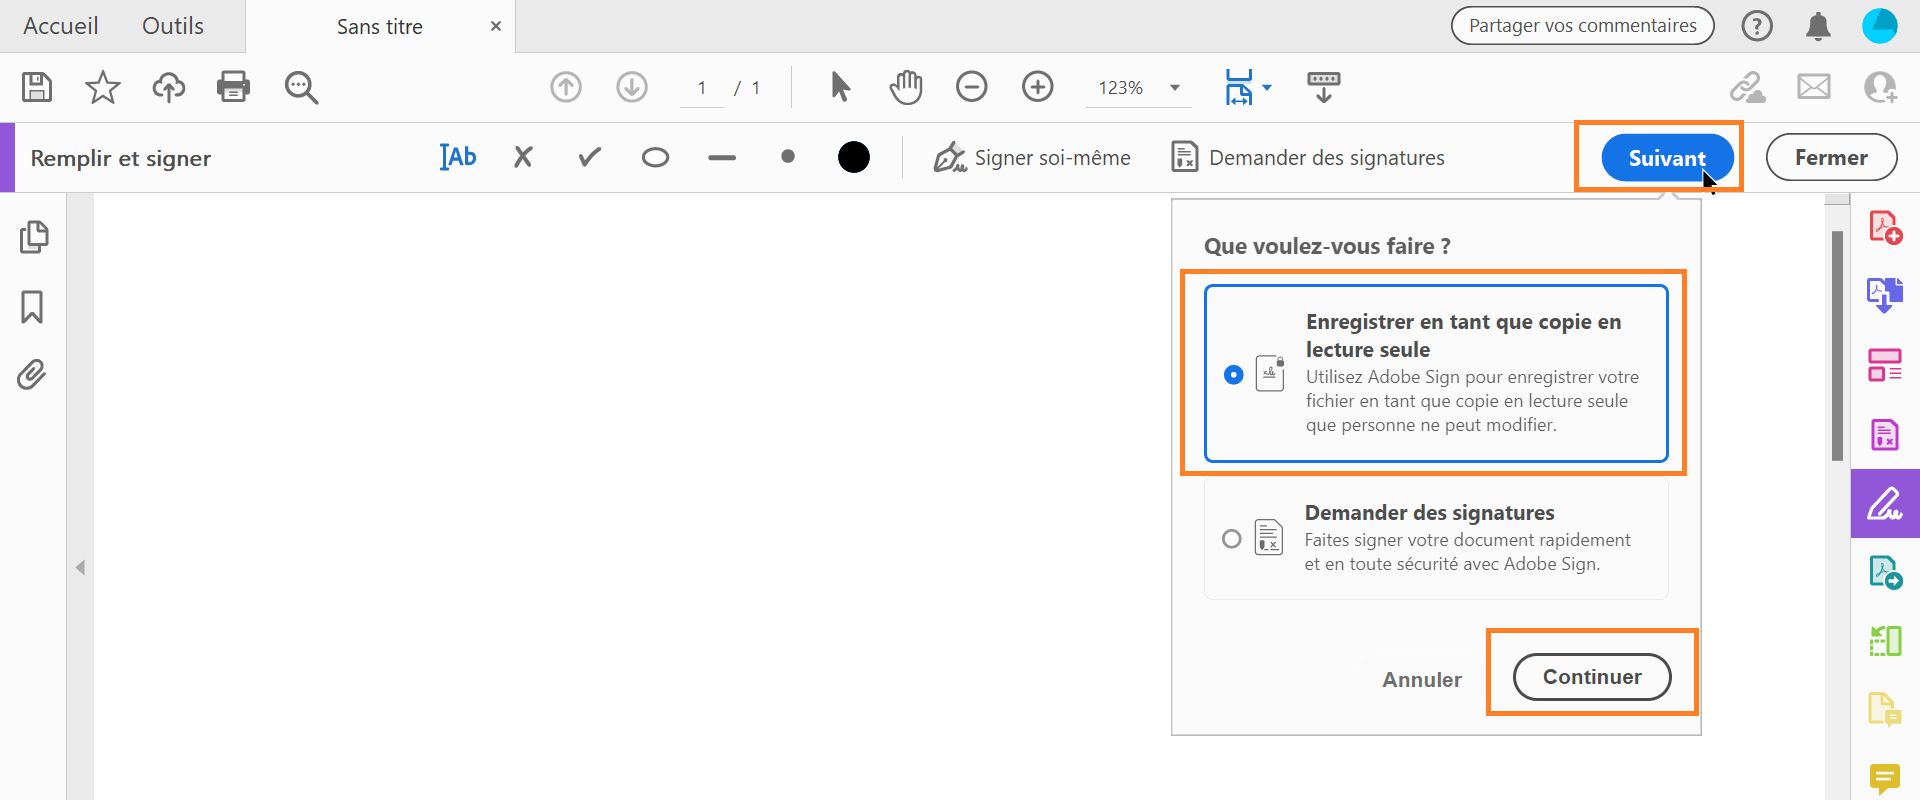Open the account profile avatar

(x=1880, y=26)
